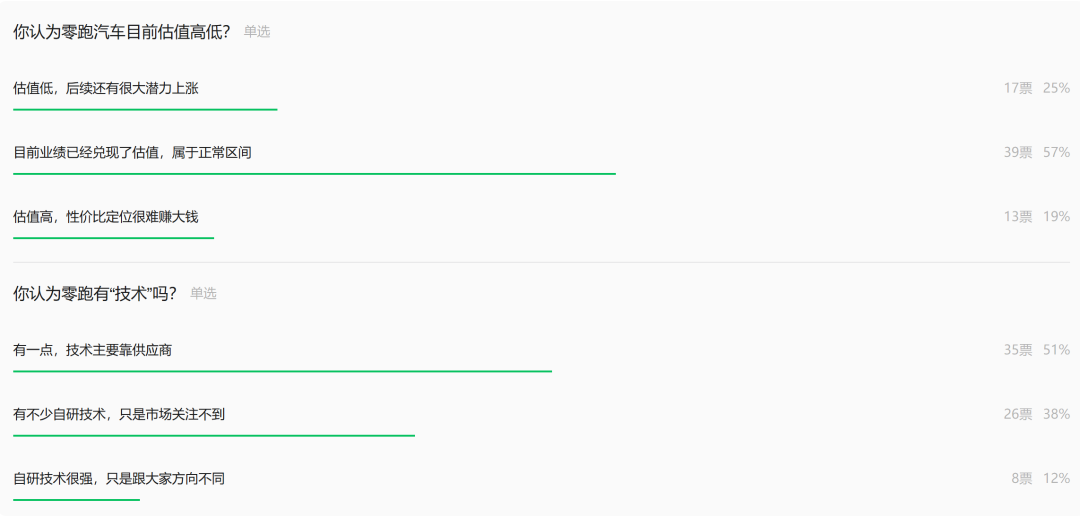Choose 目前业绩已经兑现了估值，属于正常区间 option
Screen dimensions: 1080x517
(x=132, y=152)
